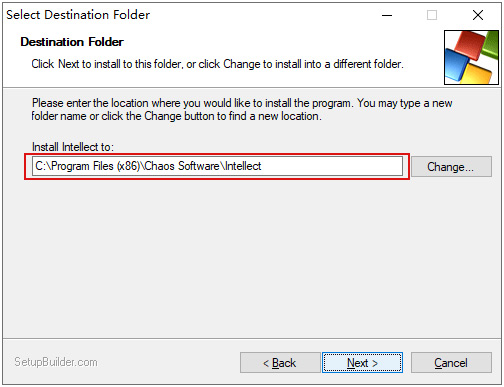Click the blue cube in the logo
Image resolution: width=504 pixels, height=387 pixels.
coord(456,65)
